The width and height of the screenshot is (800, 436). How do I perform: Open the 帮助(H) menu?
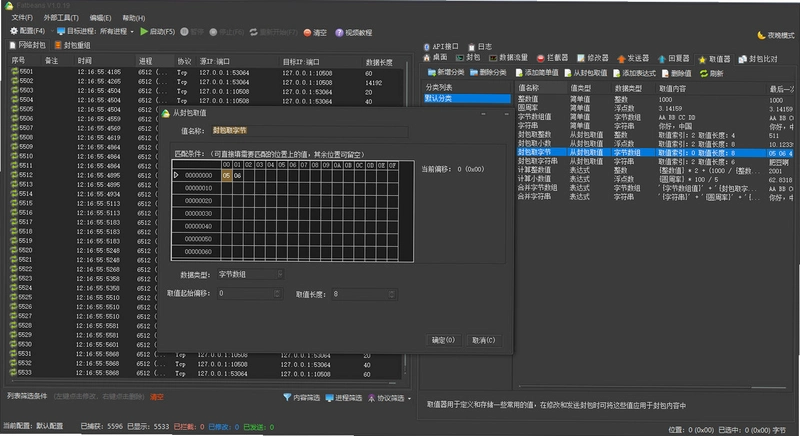(134, 18)
